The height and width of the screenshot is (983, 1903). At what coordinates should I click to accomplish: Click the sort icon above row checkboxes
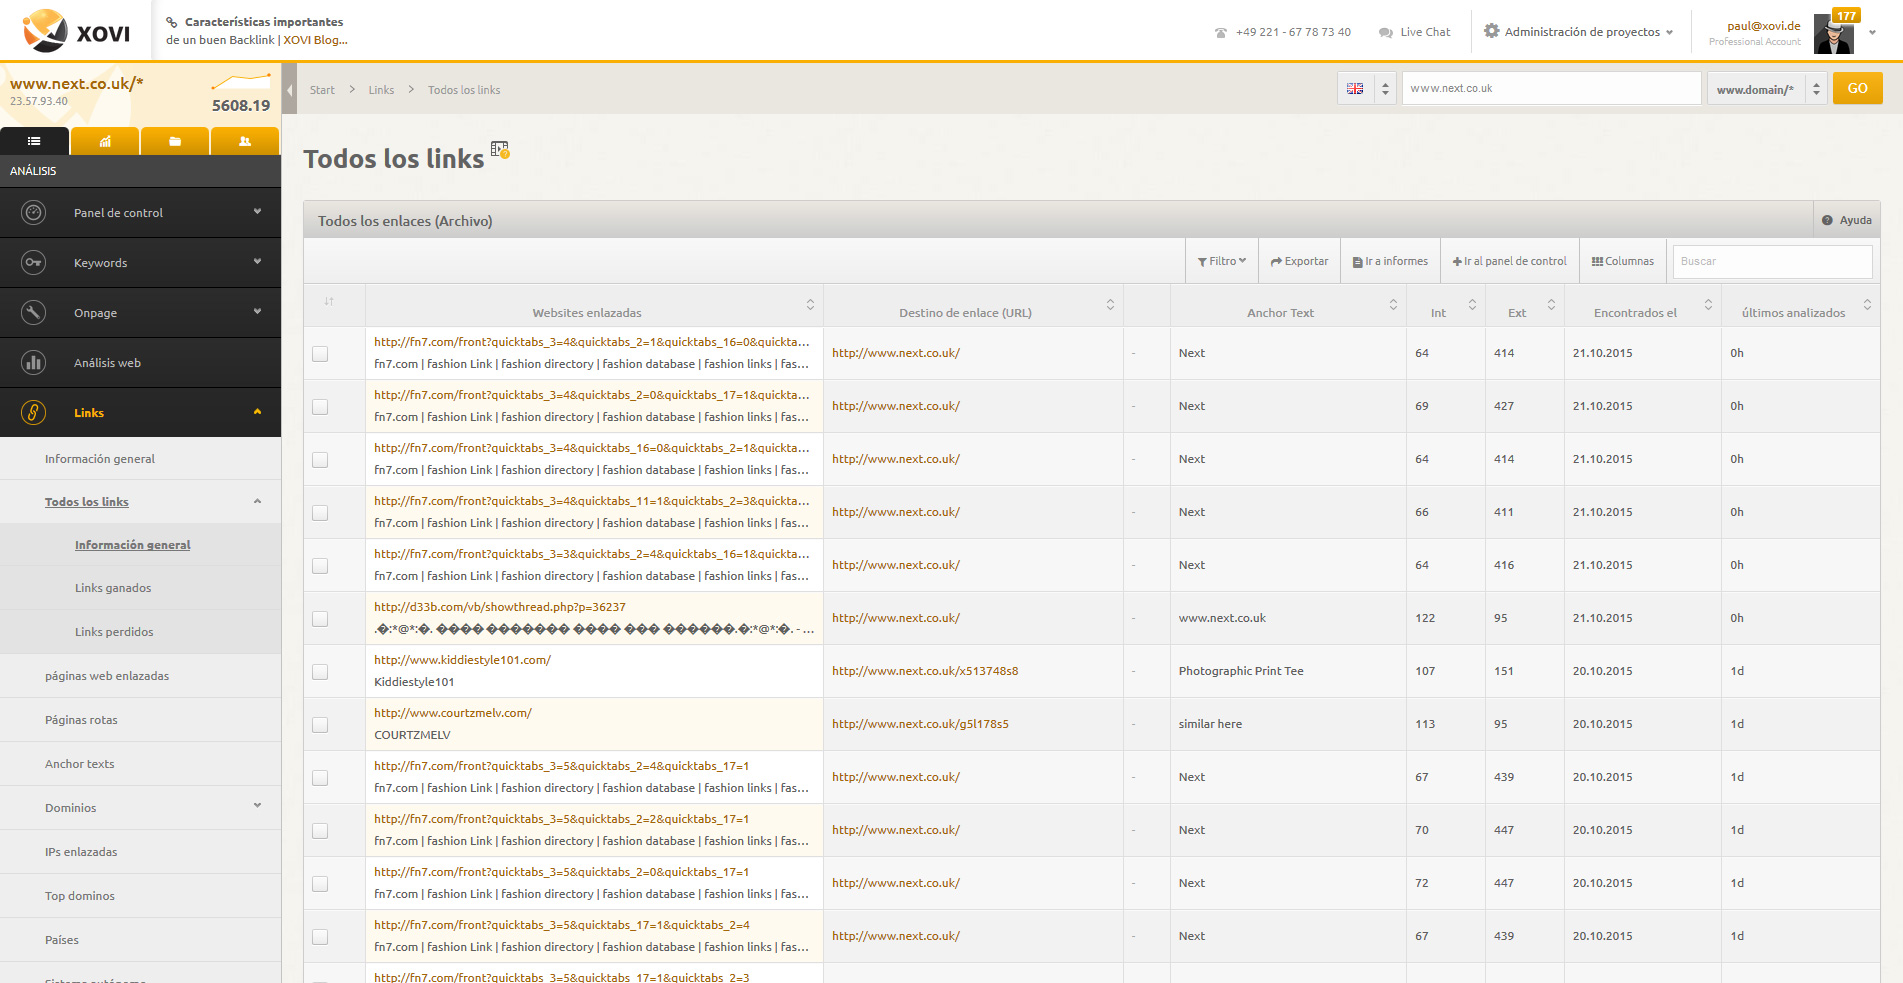tap(329, 301)
